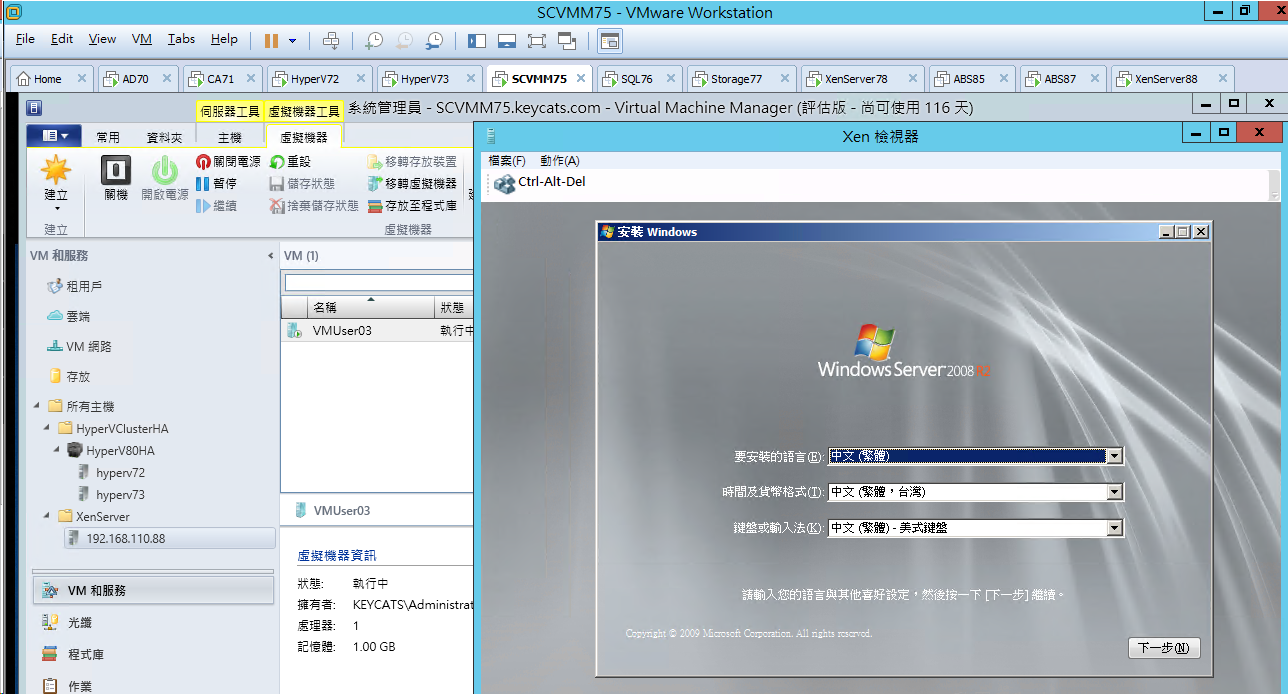Image resolution: width=1288 pixels, height=694 pixels.
Task: Open the VMware Help menu
Action: (224, 39)
